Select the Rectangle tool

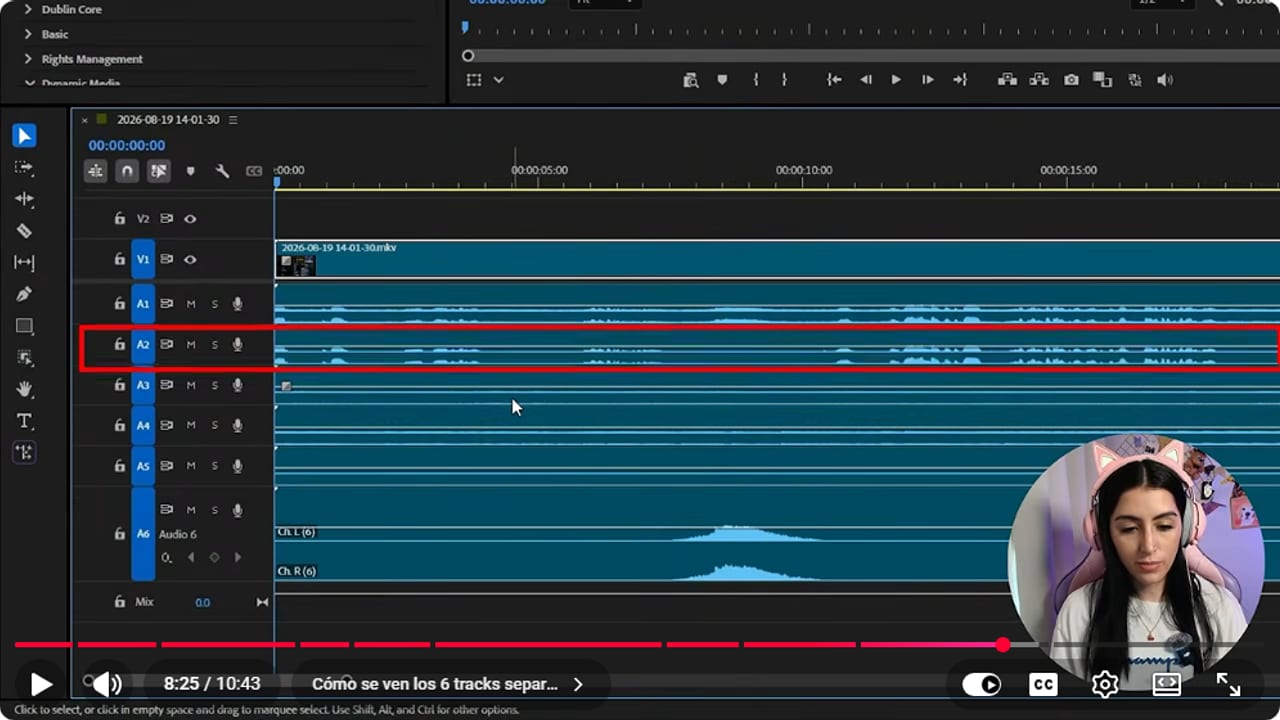point(24,326)
